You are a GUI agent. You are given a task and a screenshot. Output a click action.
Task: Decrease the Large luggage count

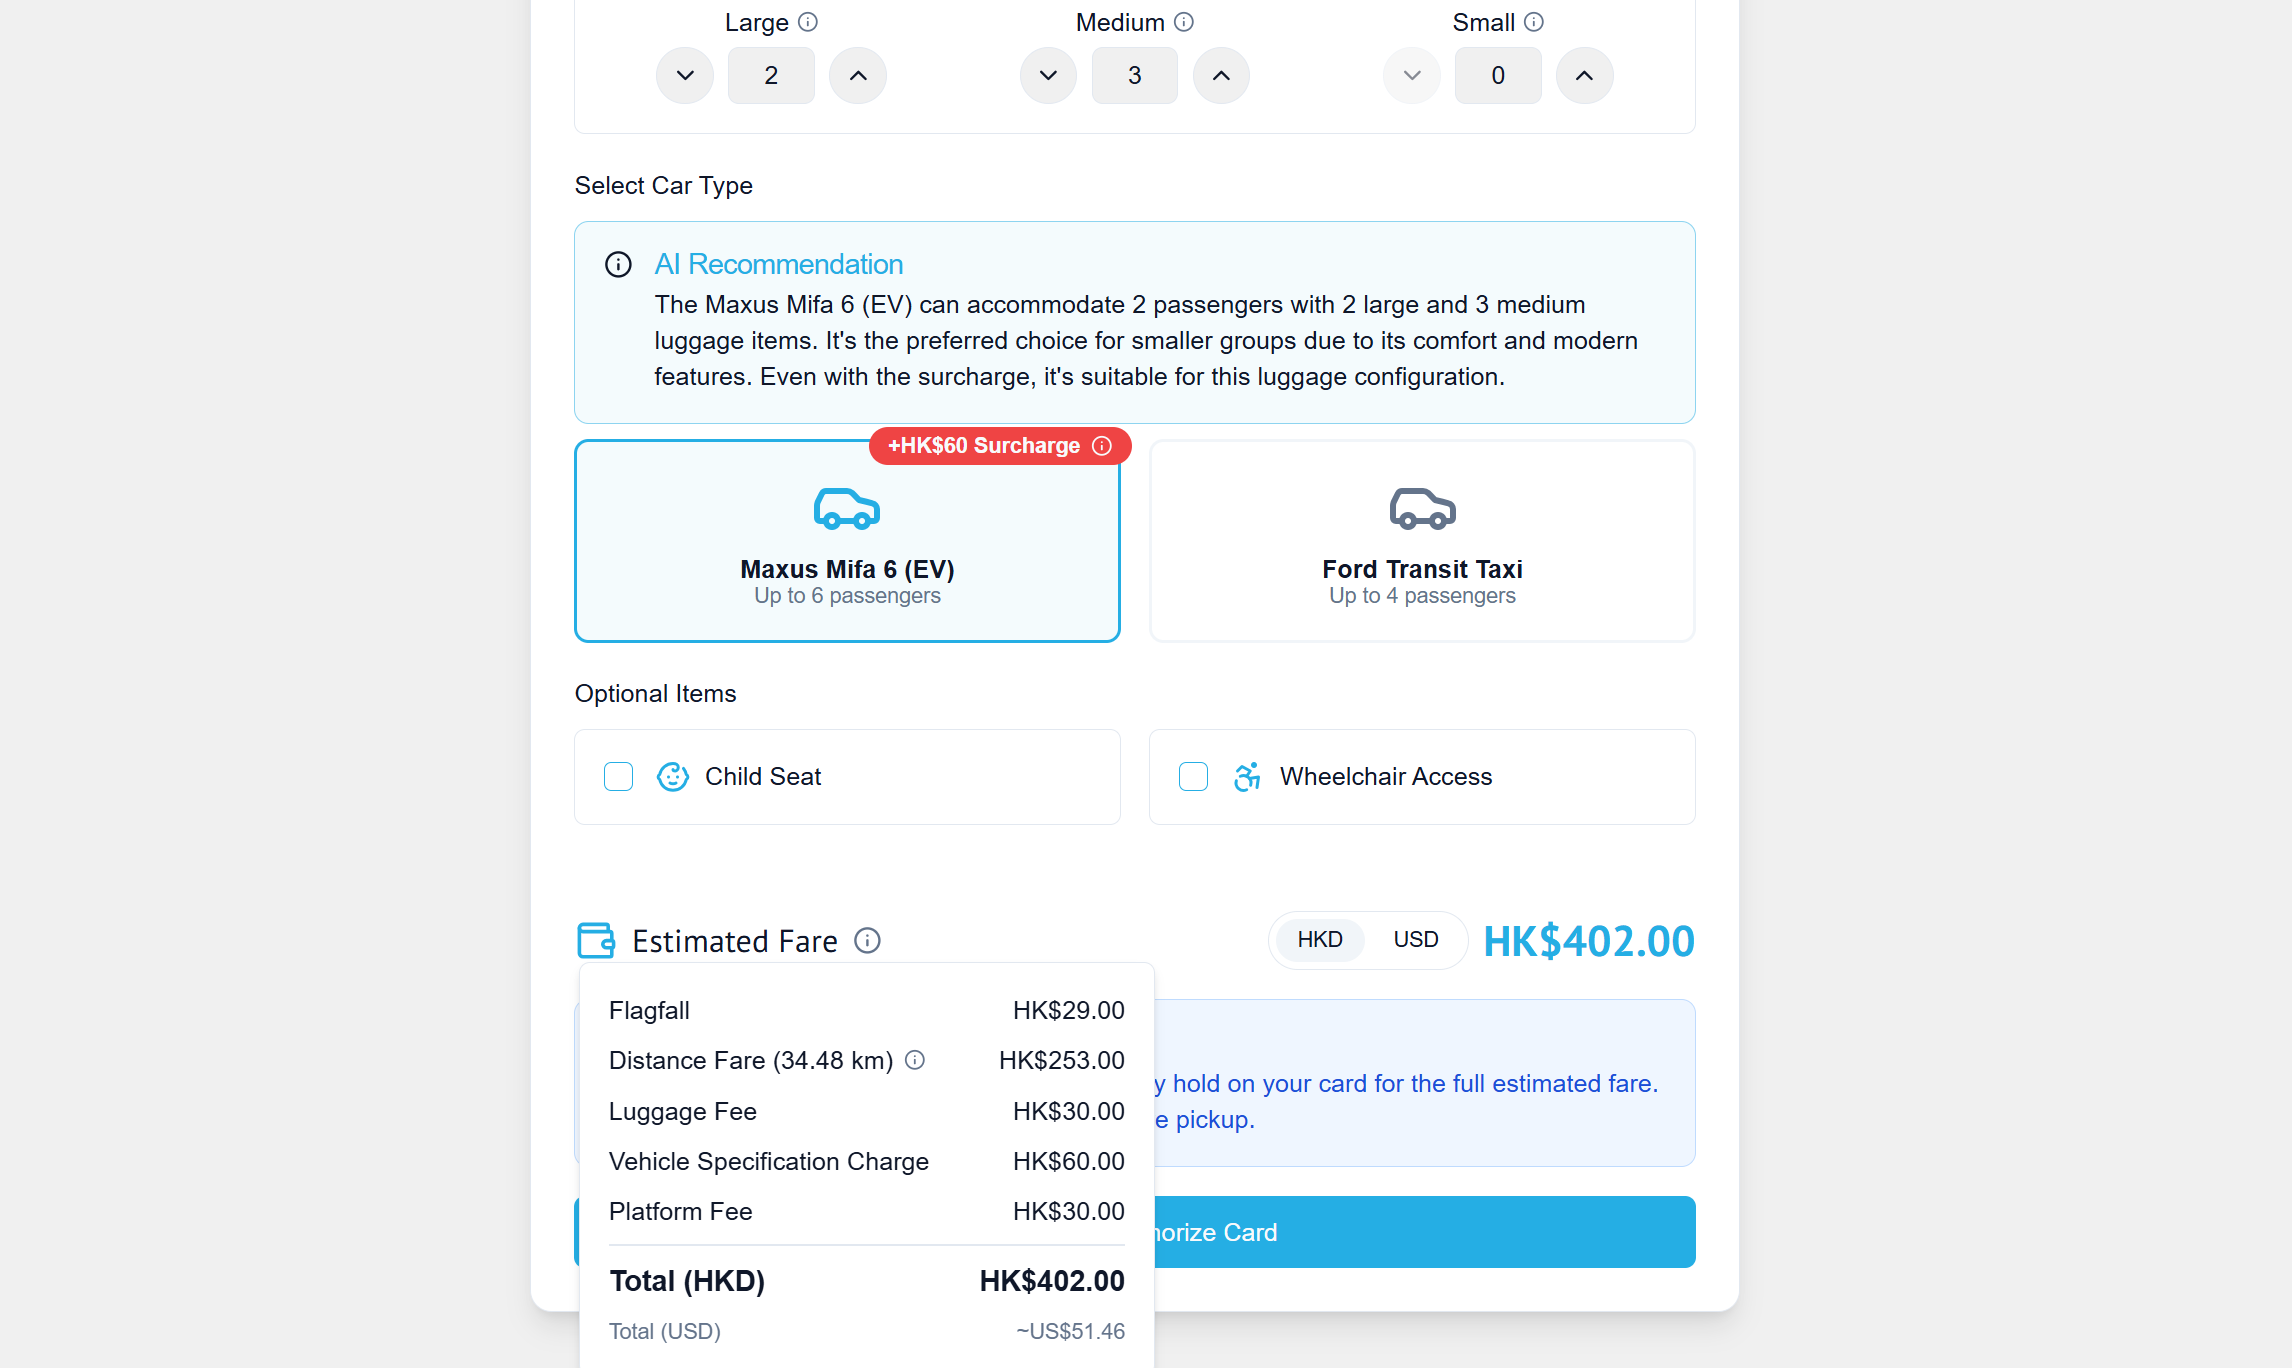685,75
